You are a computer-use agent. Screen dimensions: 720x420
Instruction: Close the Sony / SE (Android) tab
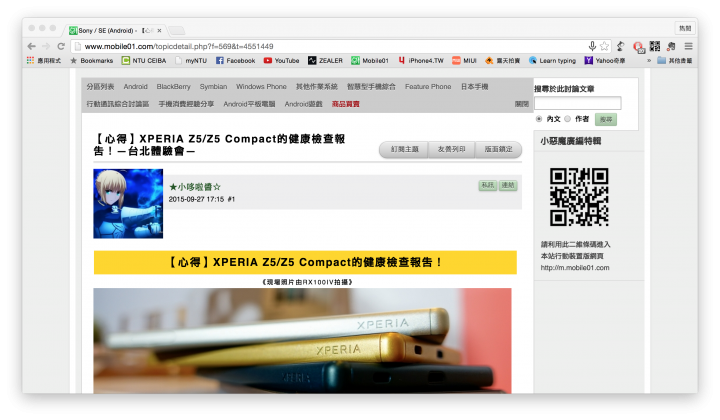point(159,30)
